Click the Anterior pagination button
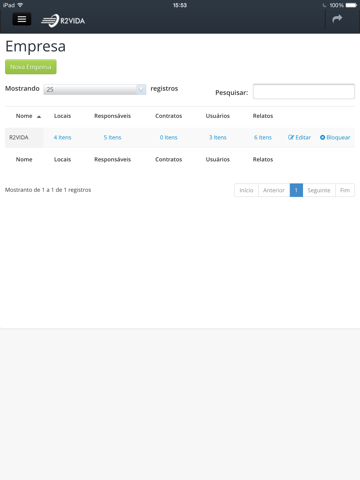The height and width of the screenshot is (480, 360). (274, 190)
